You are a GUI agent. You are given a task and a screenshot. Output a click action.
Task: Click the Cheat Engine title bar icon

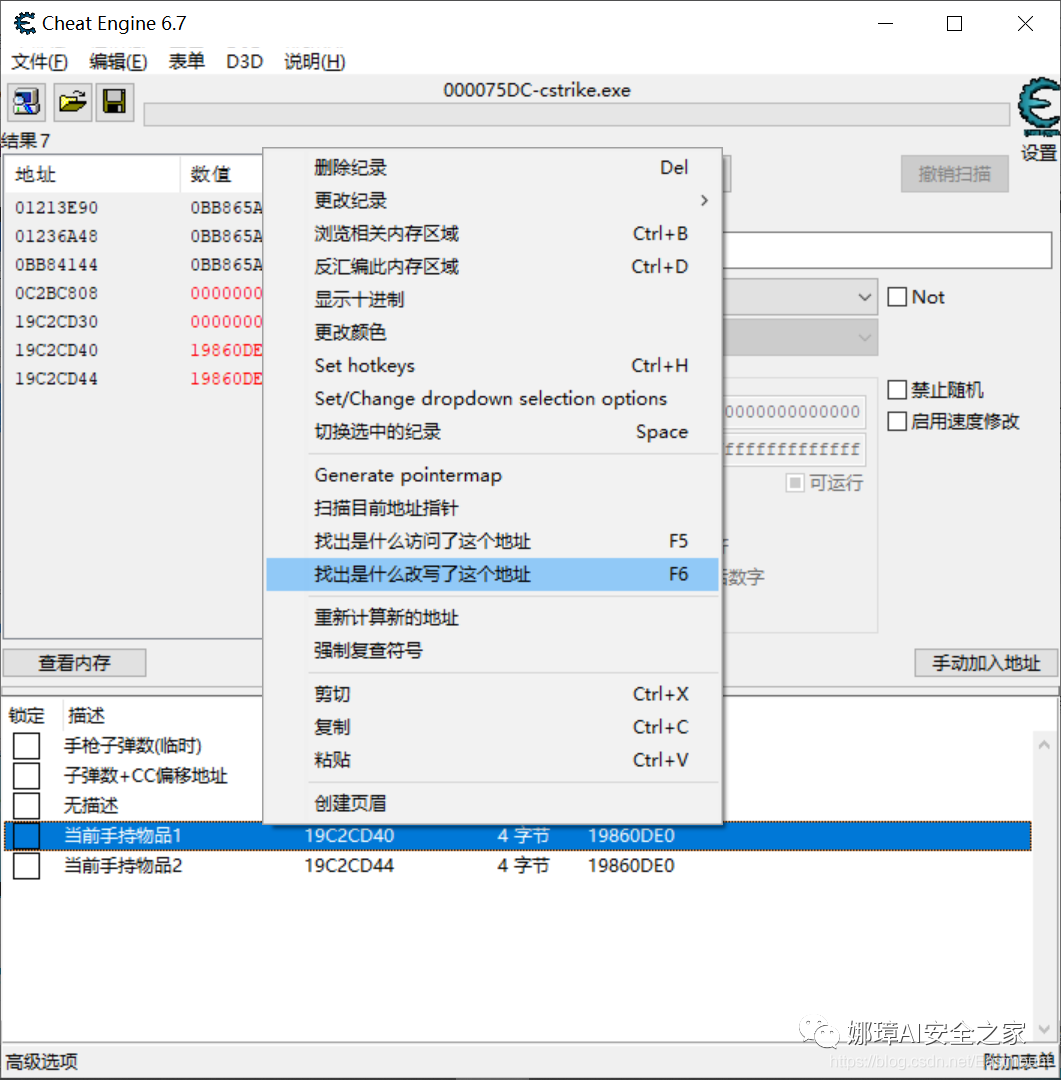click(25, 23)
